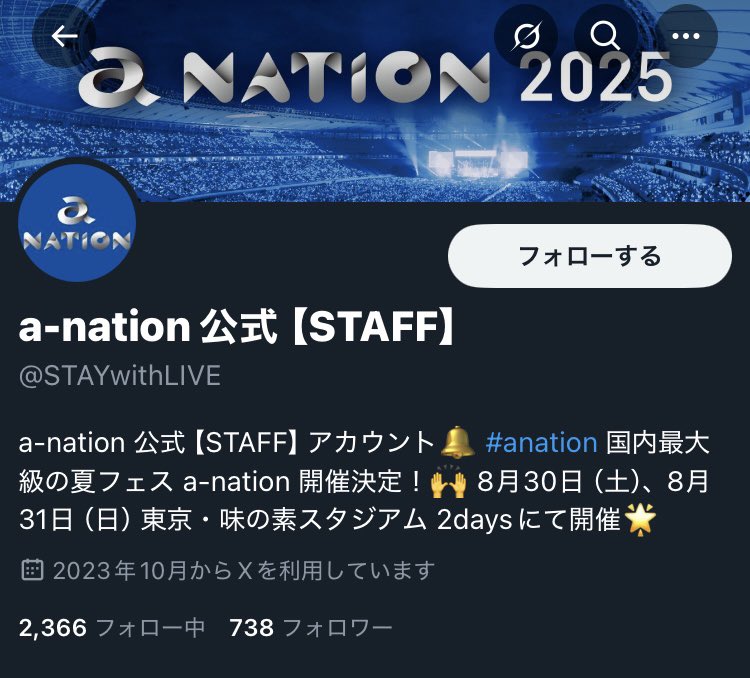Open the a-nation 2025 header banner
The height and width of the screenshot is (678, 750).
[375, 100]
